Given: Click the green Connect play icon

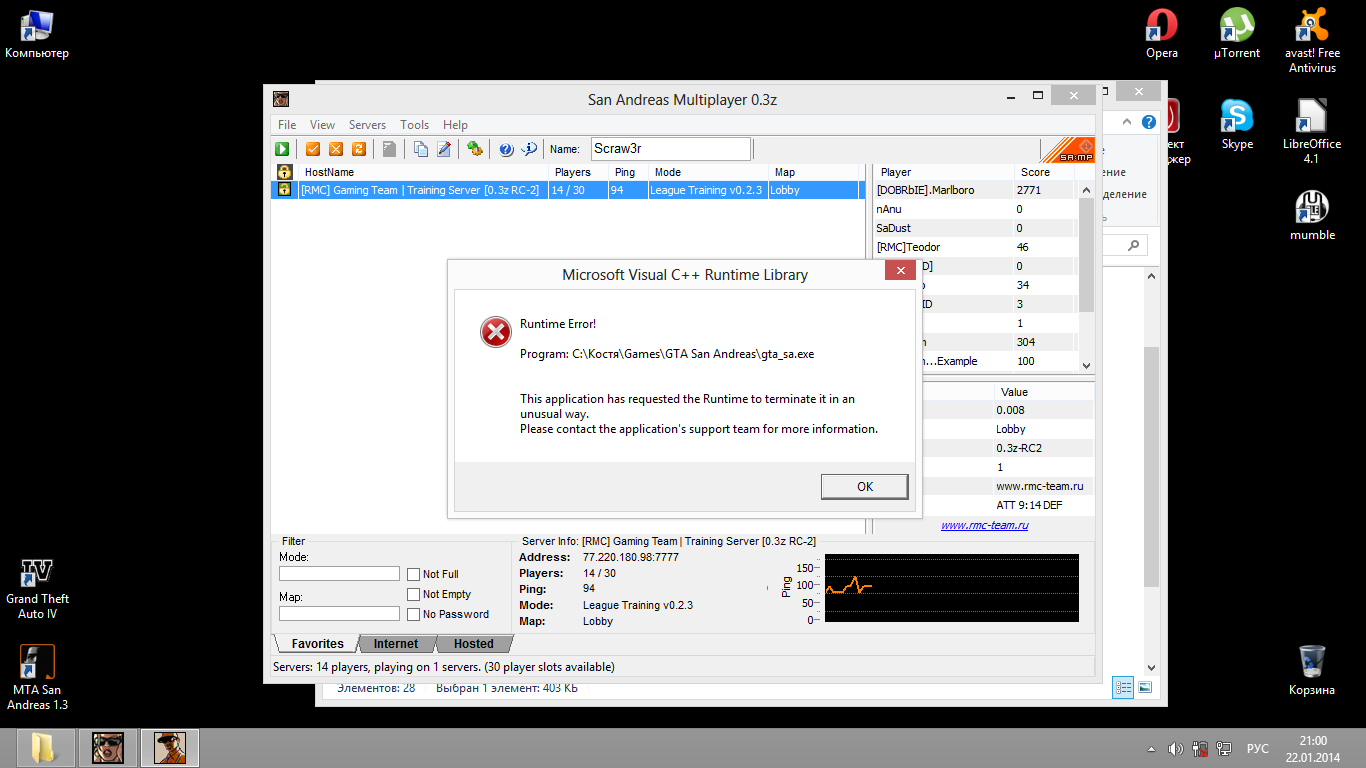Looking at the screenshot, I should point(282,149).
